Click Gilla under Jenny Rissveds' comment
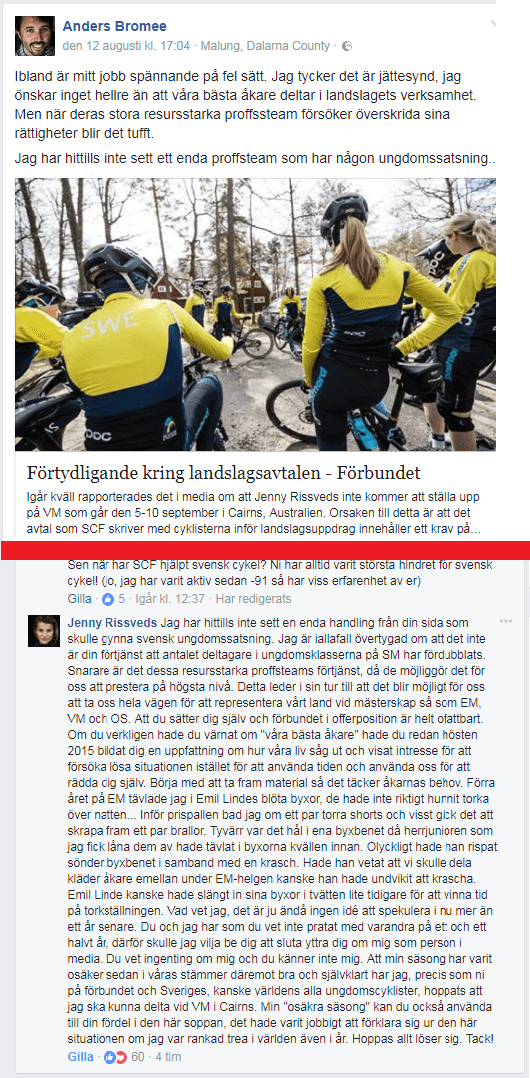This screenshot has width=530, height=1078. pyautogui.click(x=80, y=1057)
